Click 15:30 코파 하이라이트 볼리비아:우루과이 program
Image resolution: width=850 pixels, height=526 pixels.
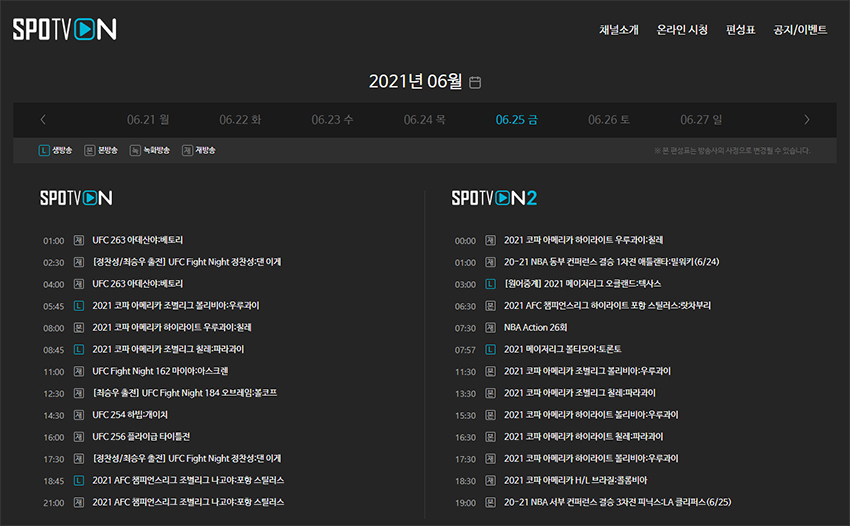[x=591, y=415]
